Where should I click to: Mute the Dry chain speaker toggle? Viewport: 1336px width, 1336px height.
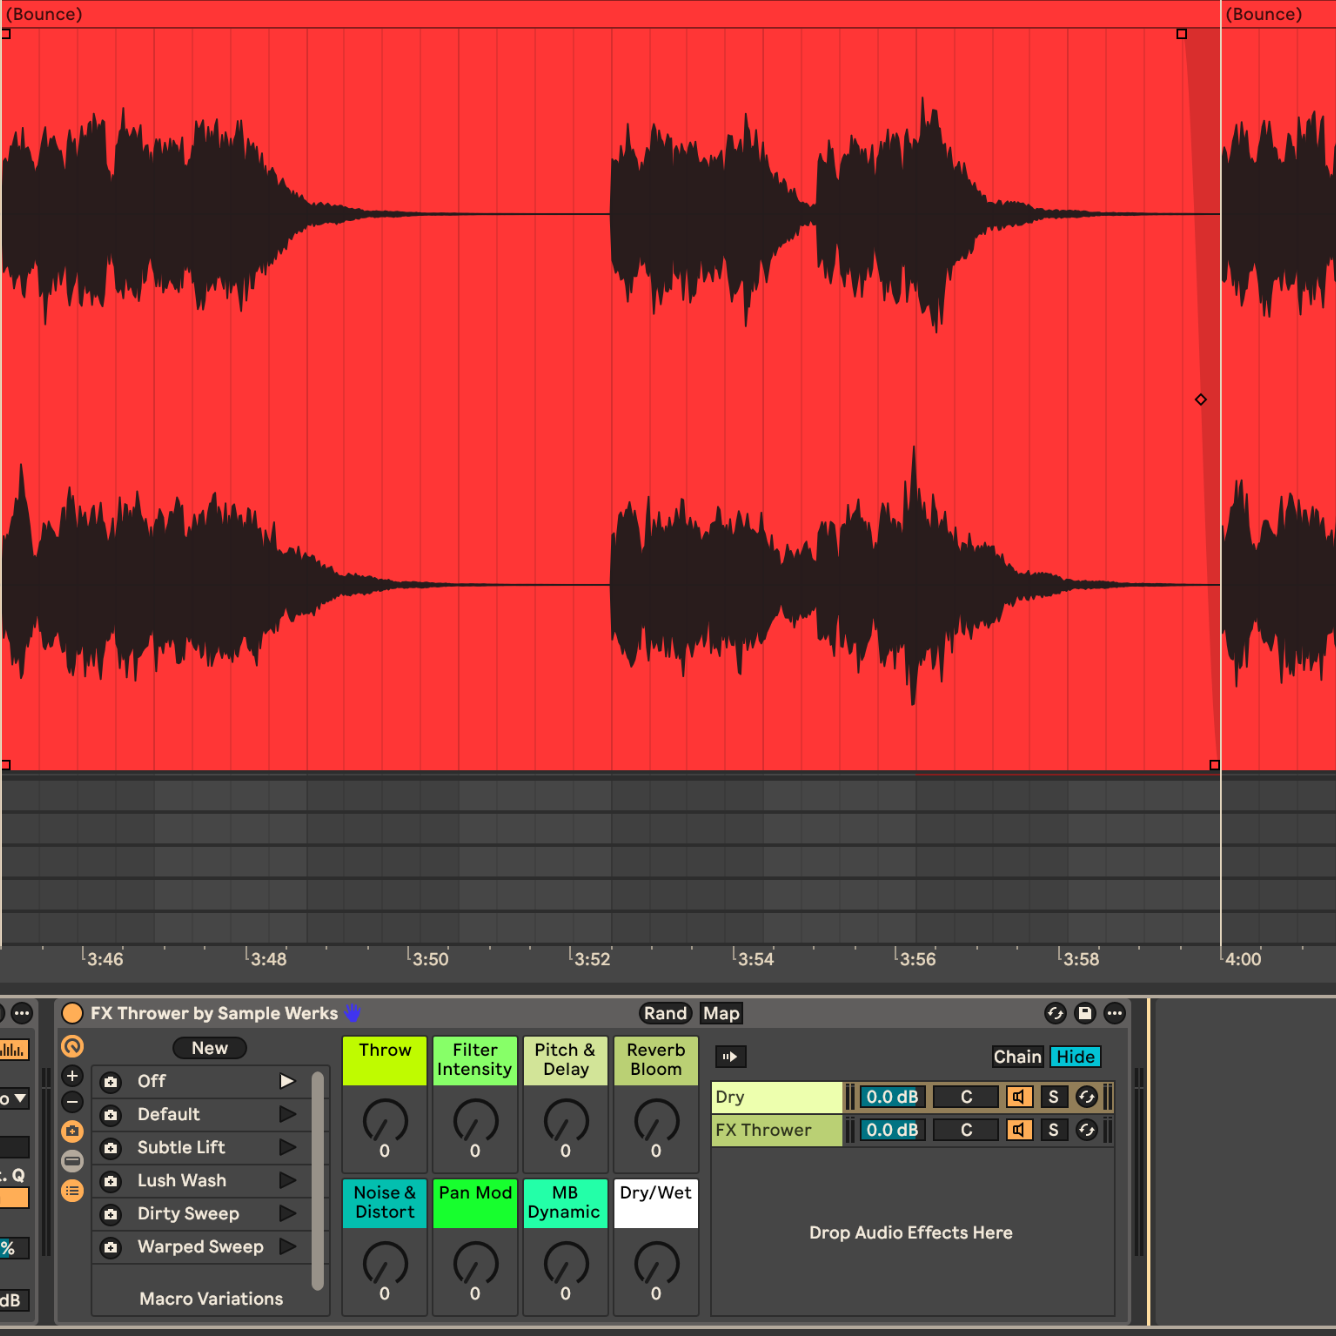click(x=1018, y=1097)
